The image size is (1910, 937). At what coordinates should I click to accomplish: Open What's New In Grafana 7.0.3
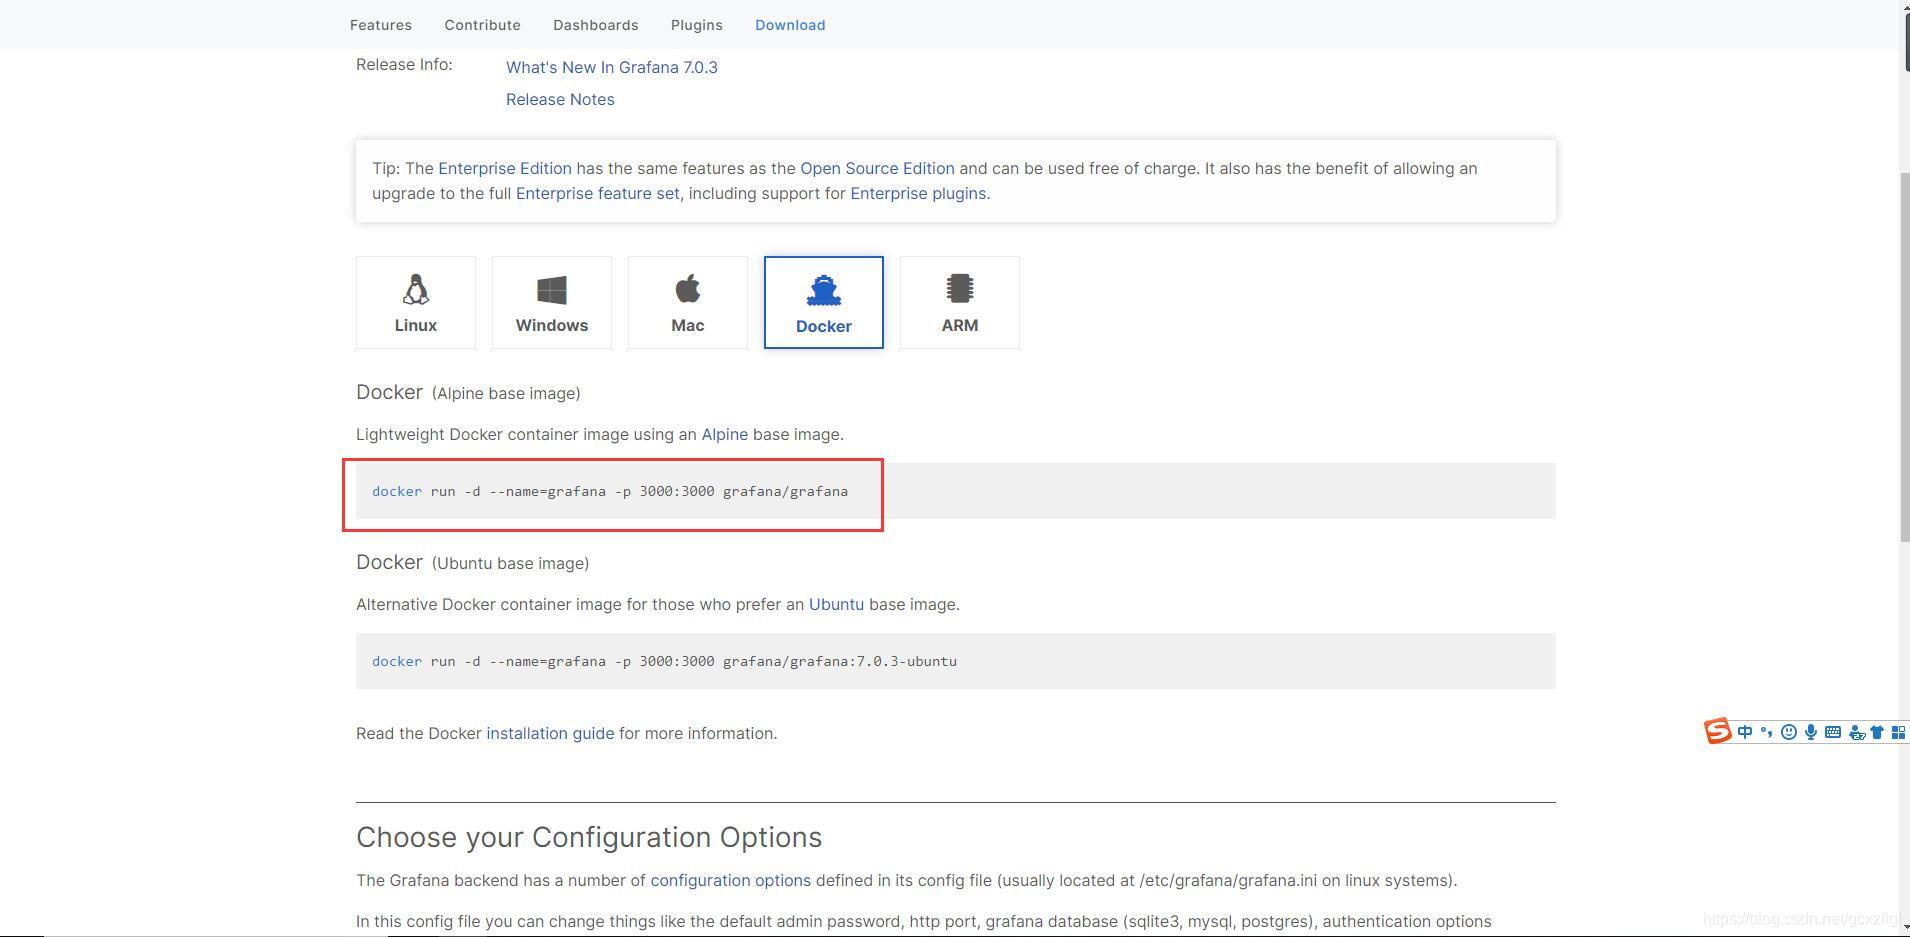point(612,67)
